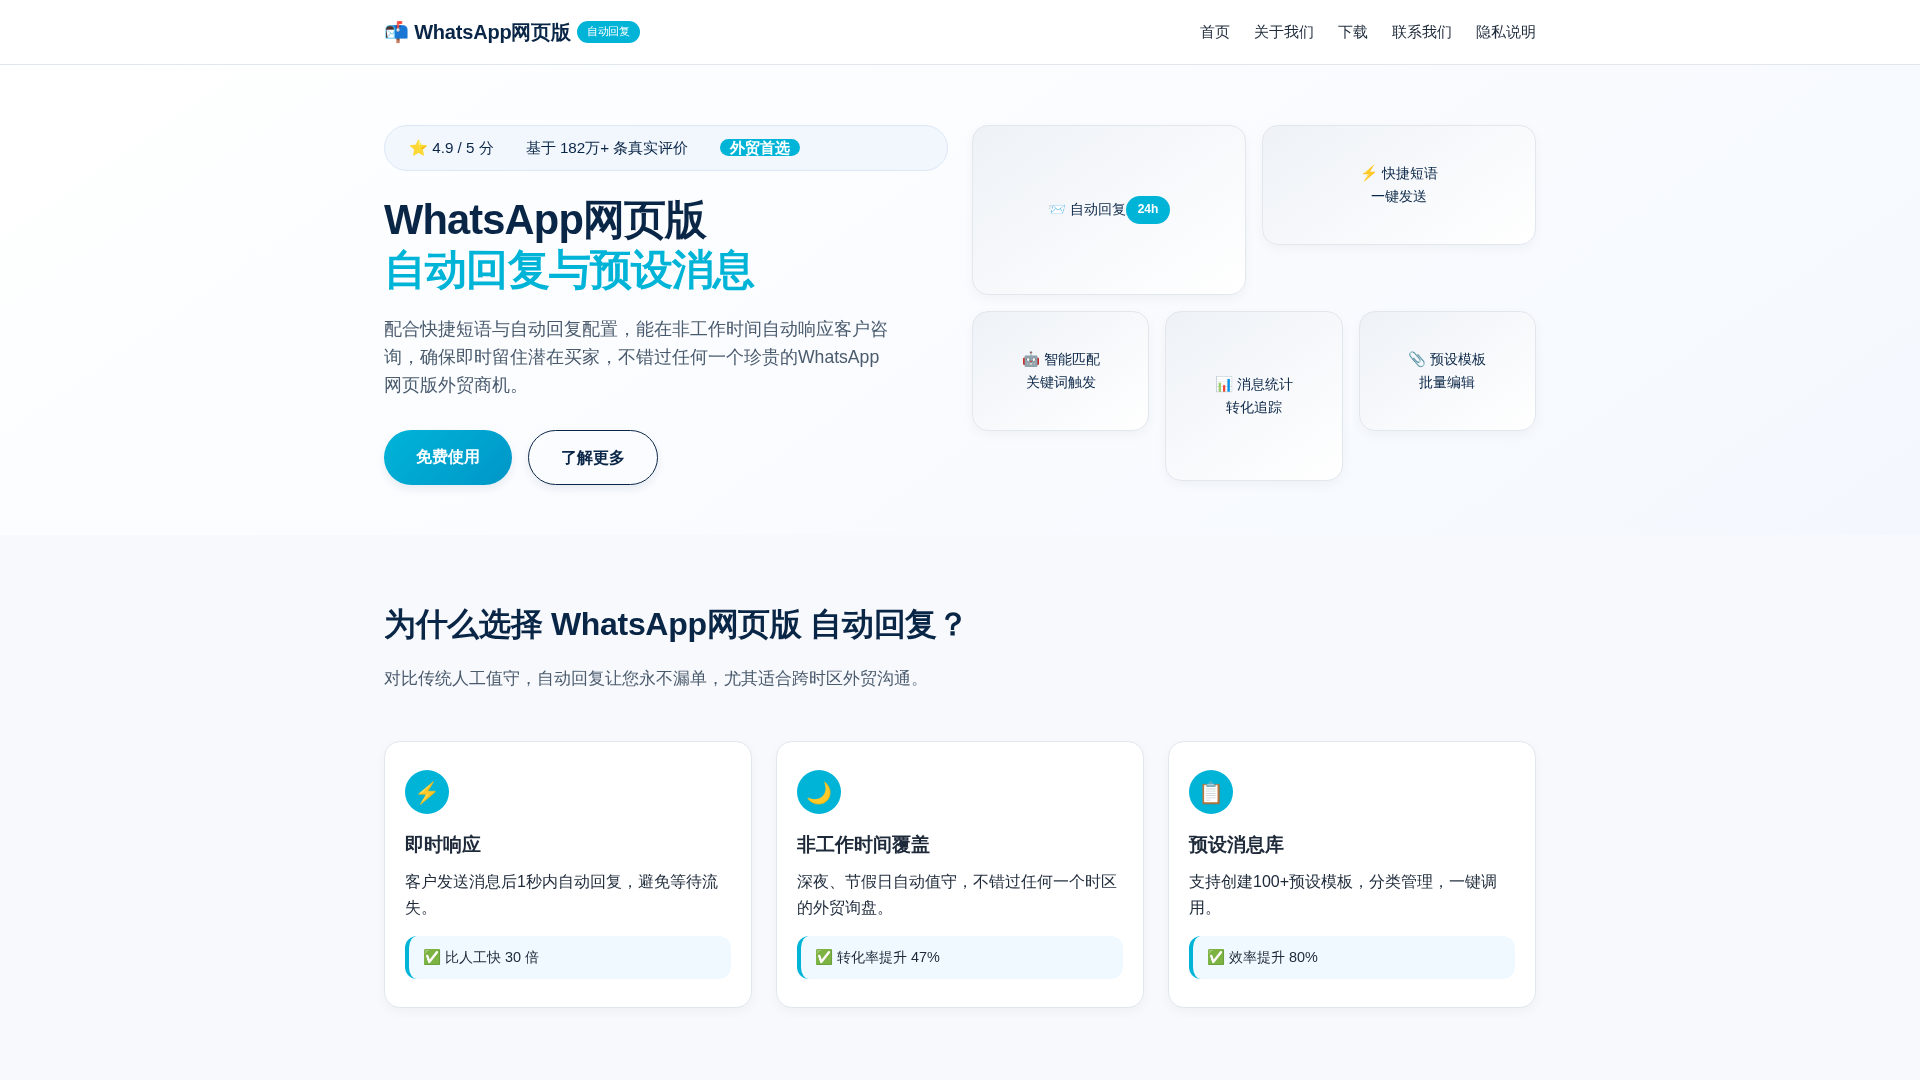Click the section heading 为什么选择 WhatsApp网页版 自动回复？
1920x1080 pixels.
coord(675,625)
